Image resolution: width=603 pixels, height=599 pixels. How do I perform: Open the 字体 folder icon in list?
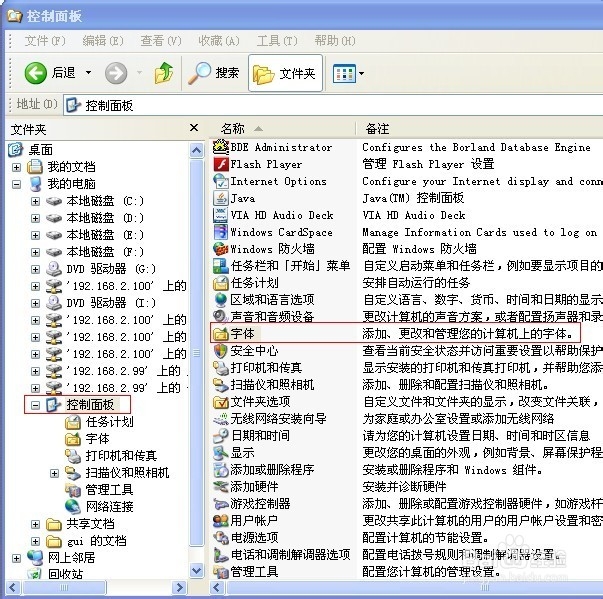(221, 333)
